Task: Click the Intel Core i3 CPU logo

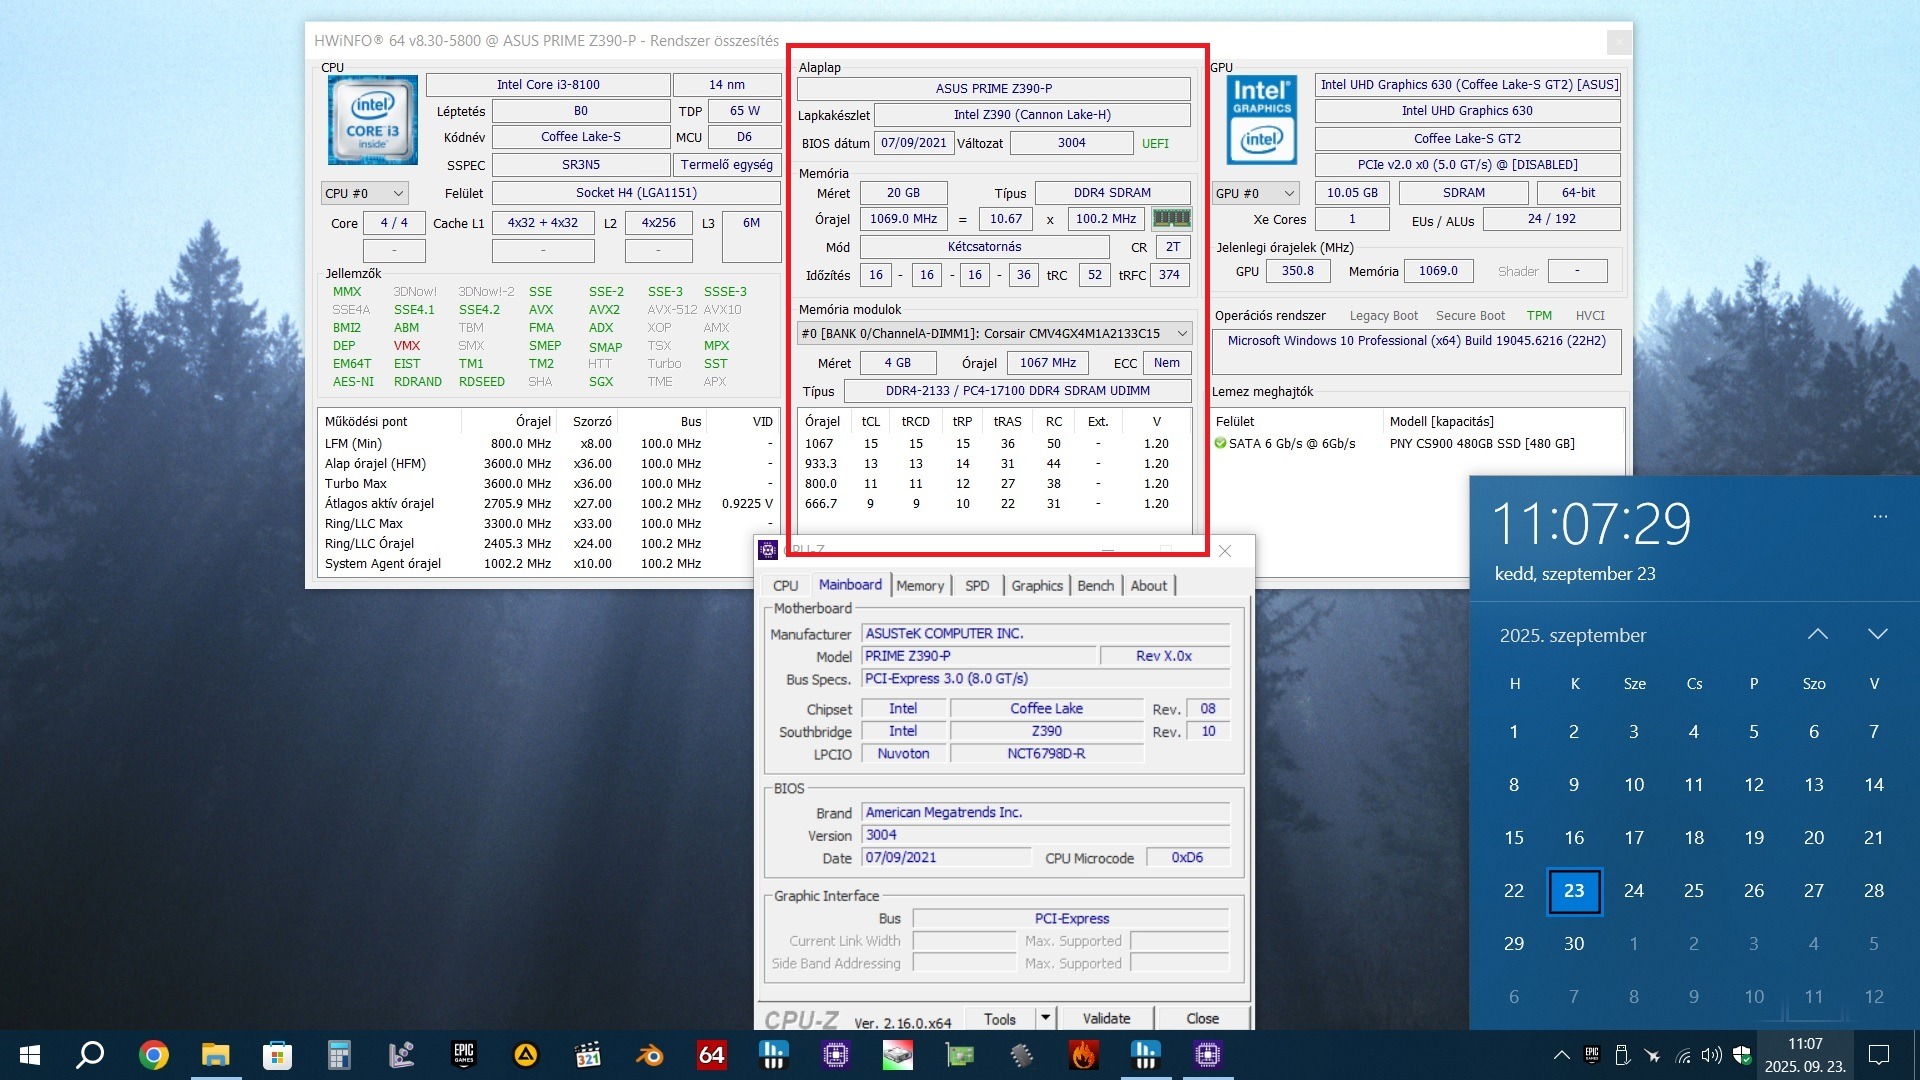Action: tap(372, 120)
